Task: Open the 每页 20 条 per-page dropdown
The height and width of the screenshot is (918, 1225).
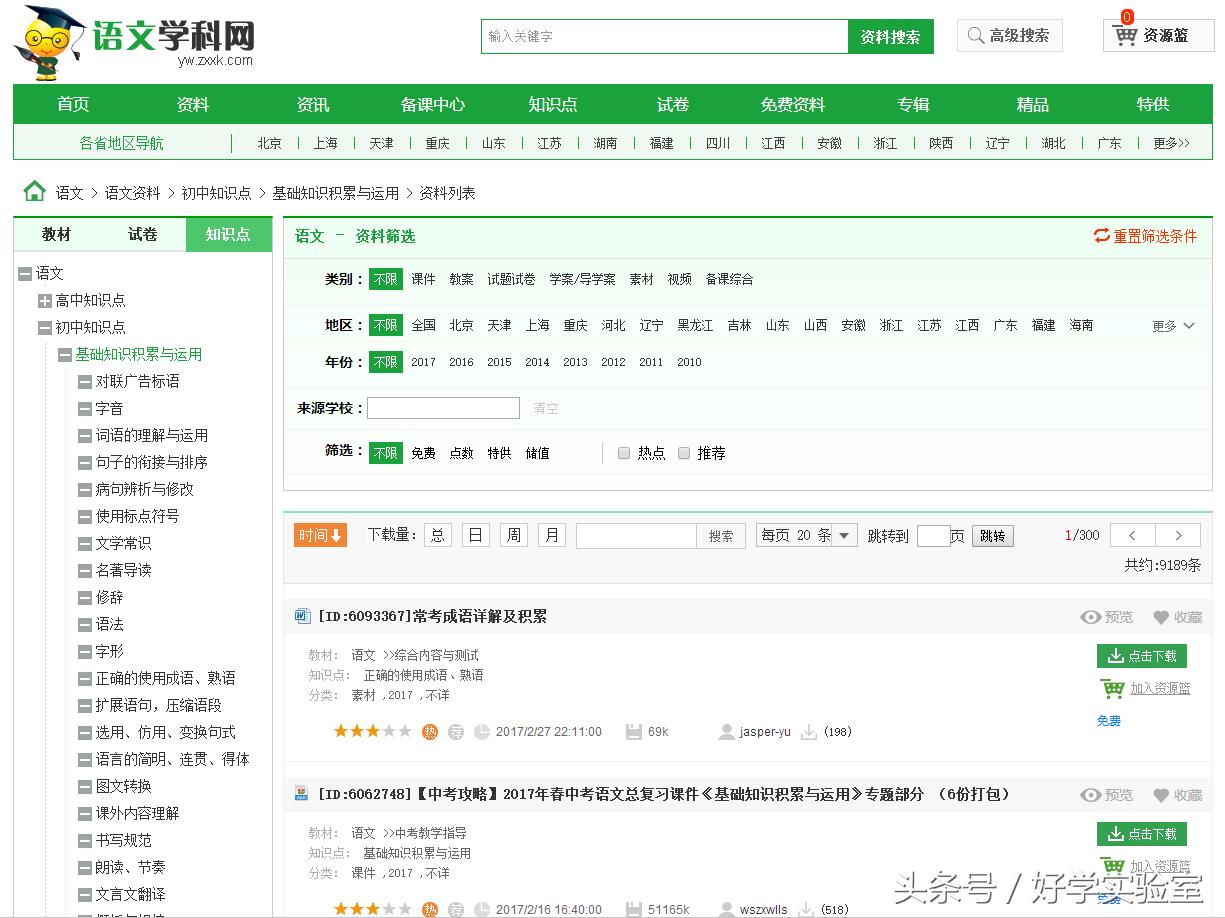Action: point(806,535)
